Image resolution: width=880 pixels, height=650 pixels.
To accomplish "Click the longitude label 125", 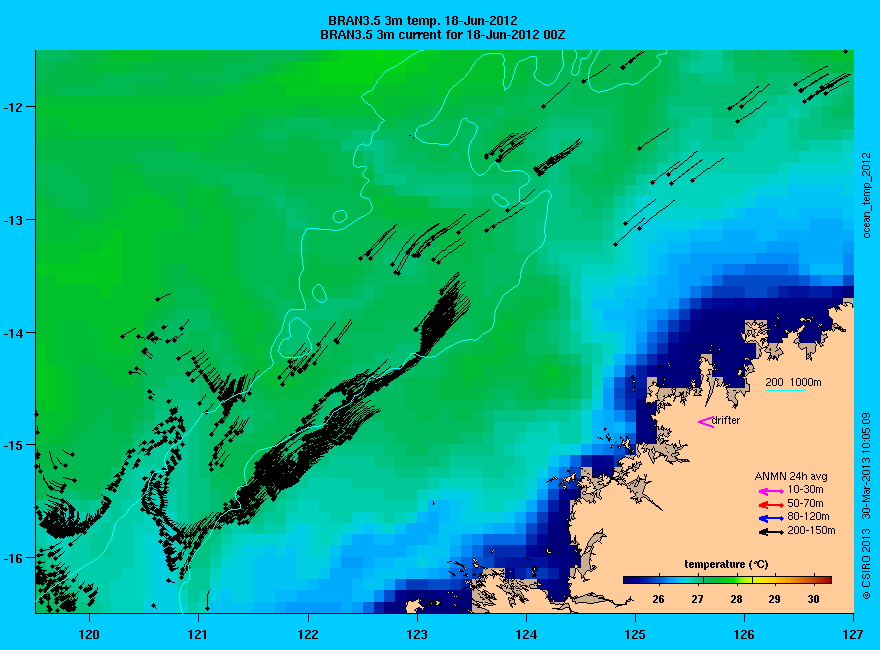I will (635, 635).
